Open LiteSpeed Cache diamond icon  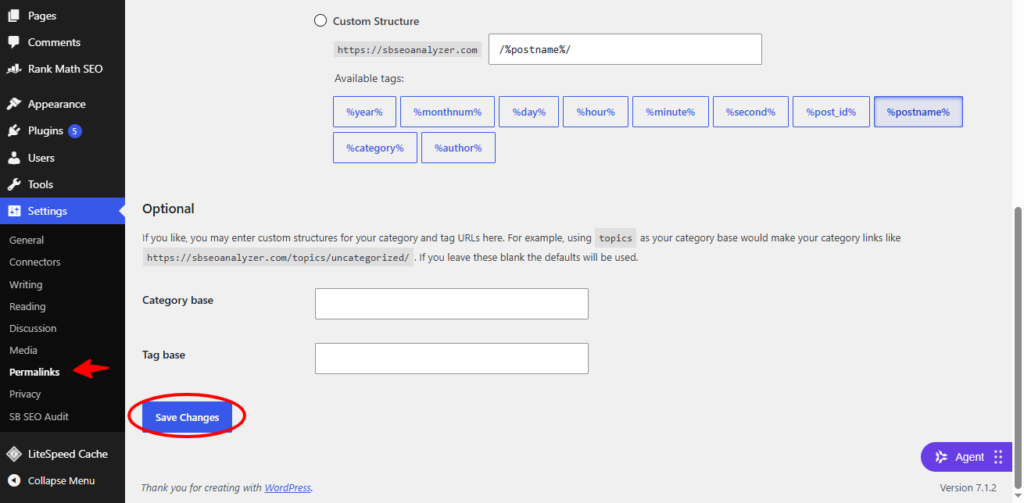(x=14, y=454)
